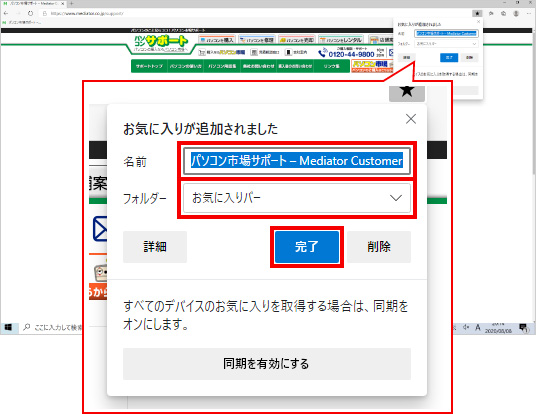The width and height of the screenshot is (536, 414).
Task: Close the enlarged お気に入りが追加されました dialog with X
Action: pos(411,119)
